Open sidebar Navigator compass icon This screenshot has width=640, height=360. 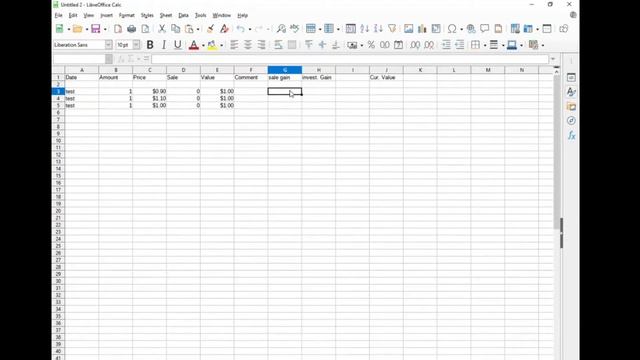pyautogui.click(x=571, y=121)
